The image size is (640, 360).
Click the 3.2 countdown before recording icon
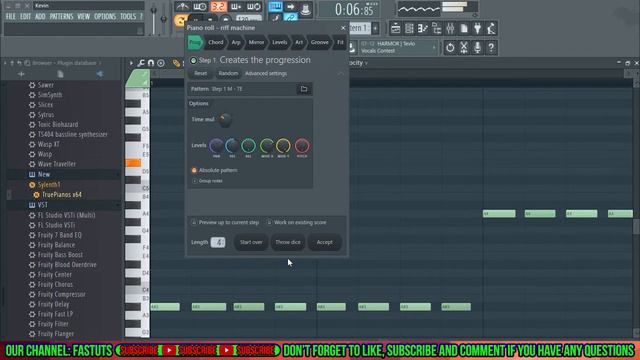(x=218, y=7)
